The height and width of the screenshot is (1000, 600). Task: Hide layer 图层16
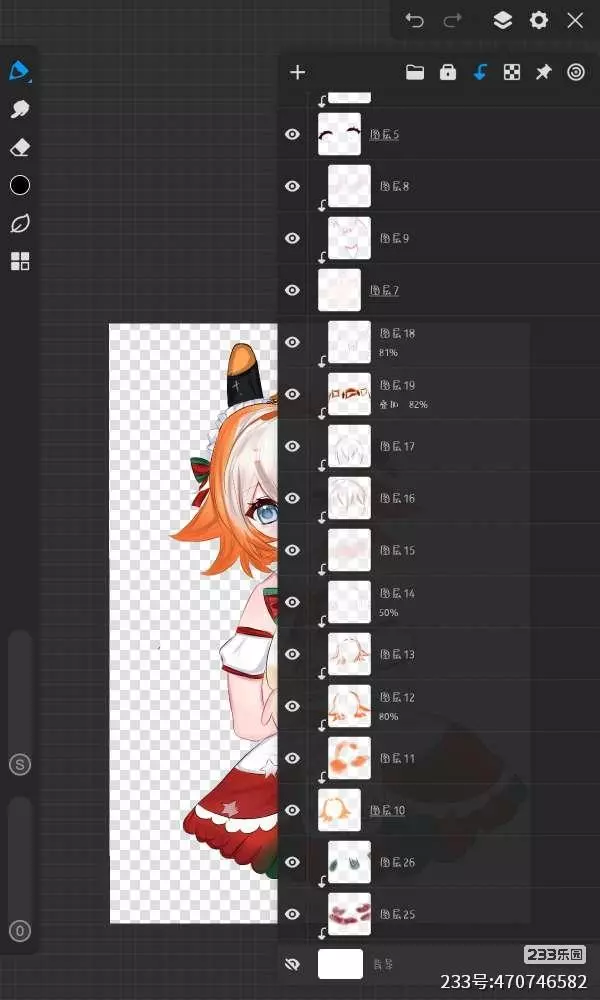293,498
